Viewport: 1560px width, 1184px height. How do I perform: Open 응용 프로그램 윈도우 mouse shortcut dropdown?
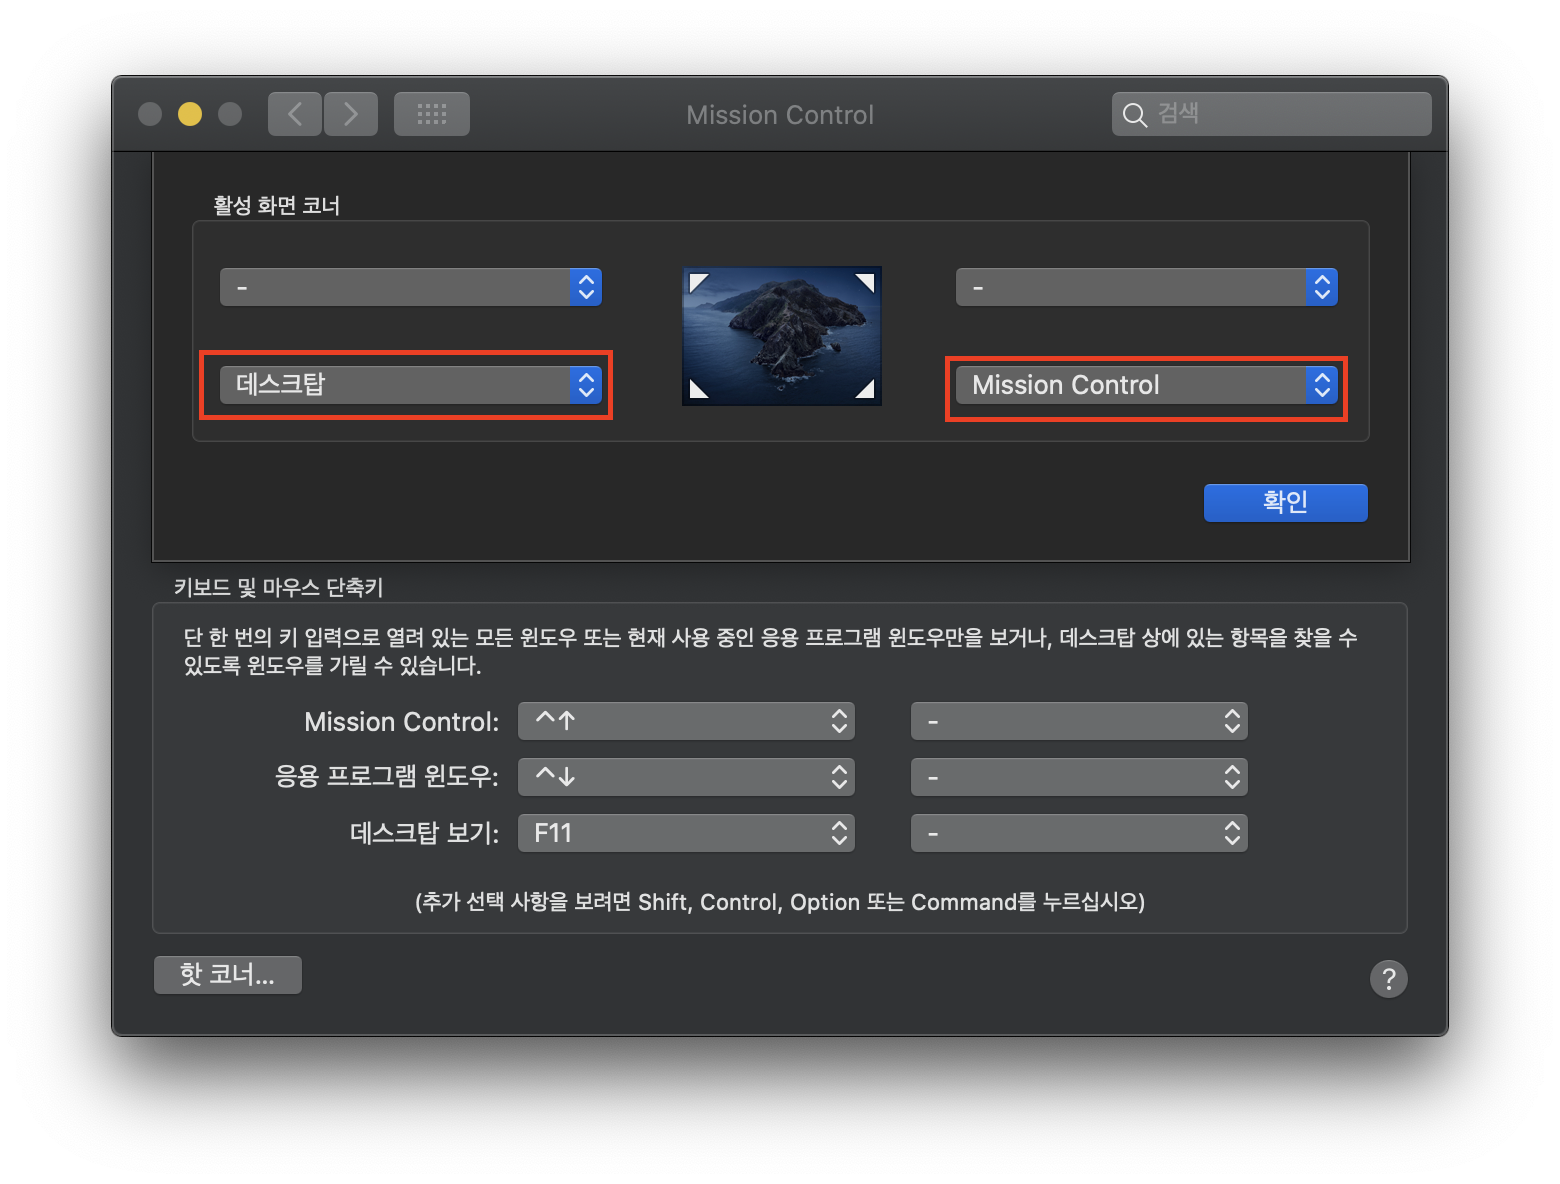[x=1079, y=777]
